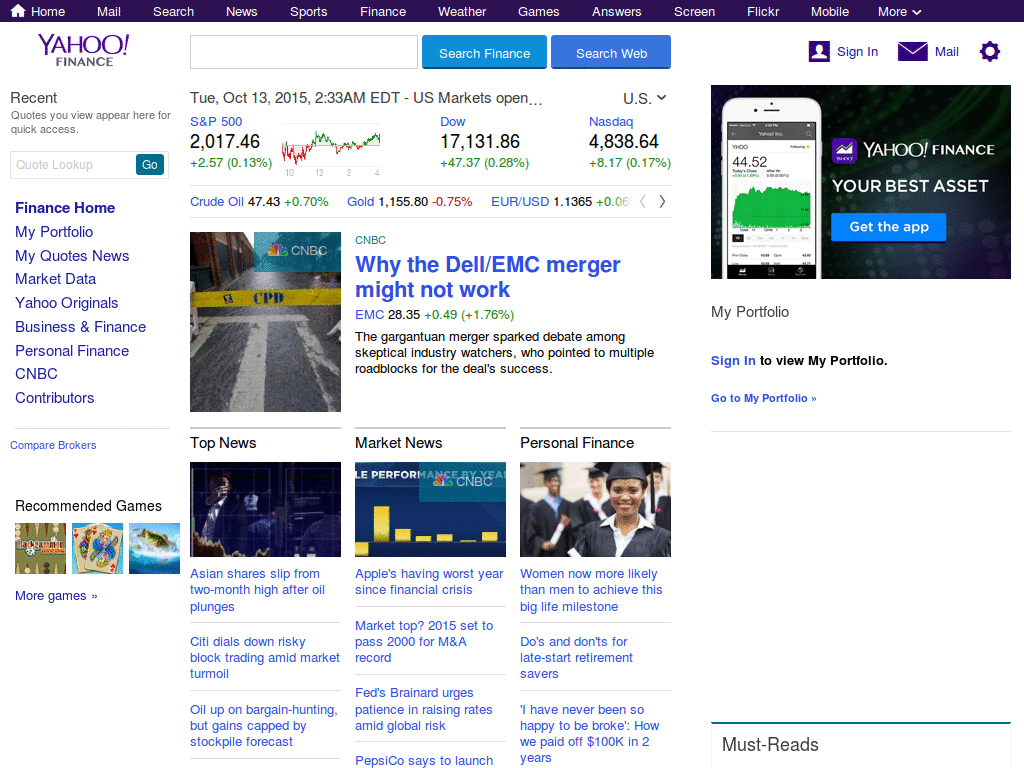Open the Dell/EMC merger headline
1024x768 pixels.
click(x=487, y=277)
